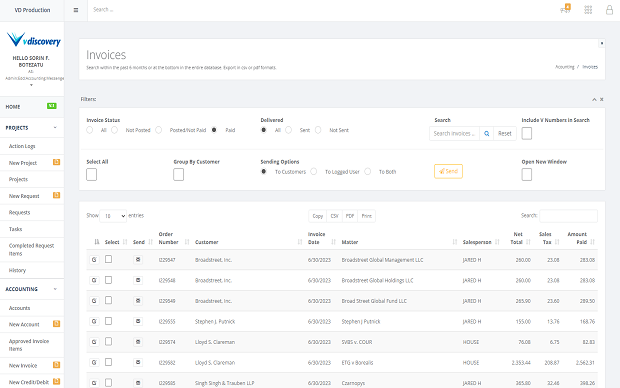Image resolution: width=620 pixels, height=388 pixels.
Task: Send invoice I229574 email icon
Action: coord(138,342)
